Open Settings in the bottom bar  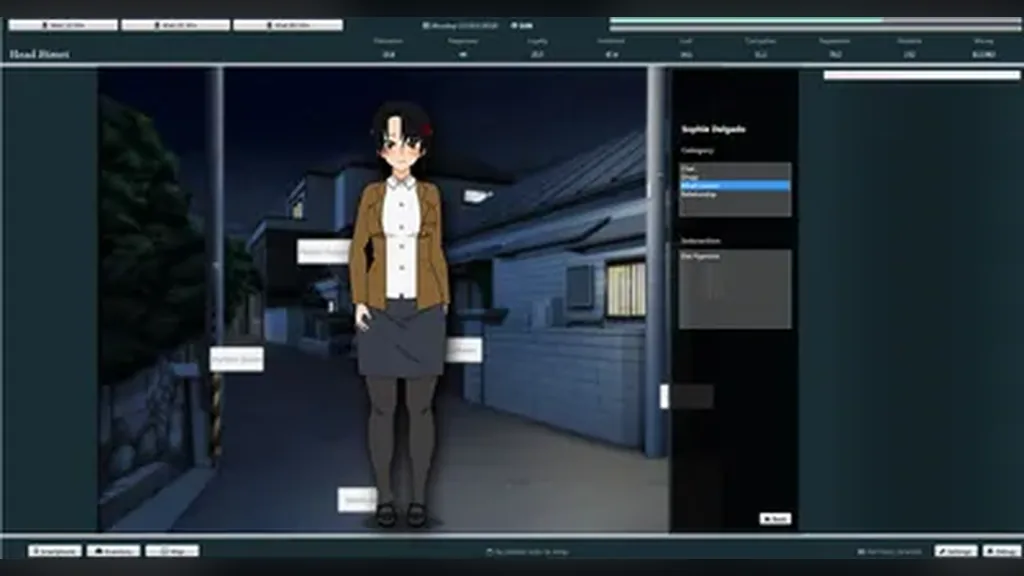tap(955, 551)
